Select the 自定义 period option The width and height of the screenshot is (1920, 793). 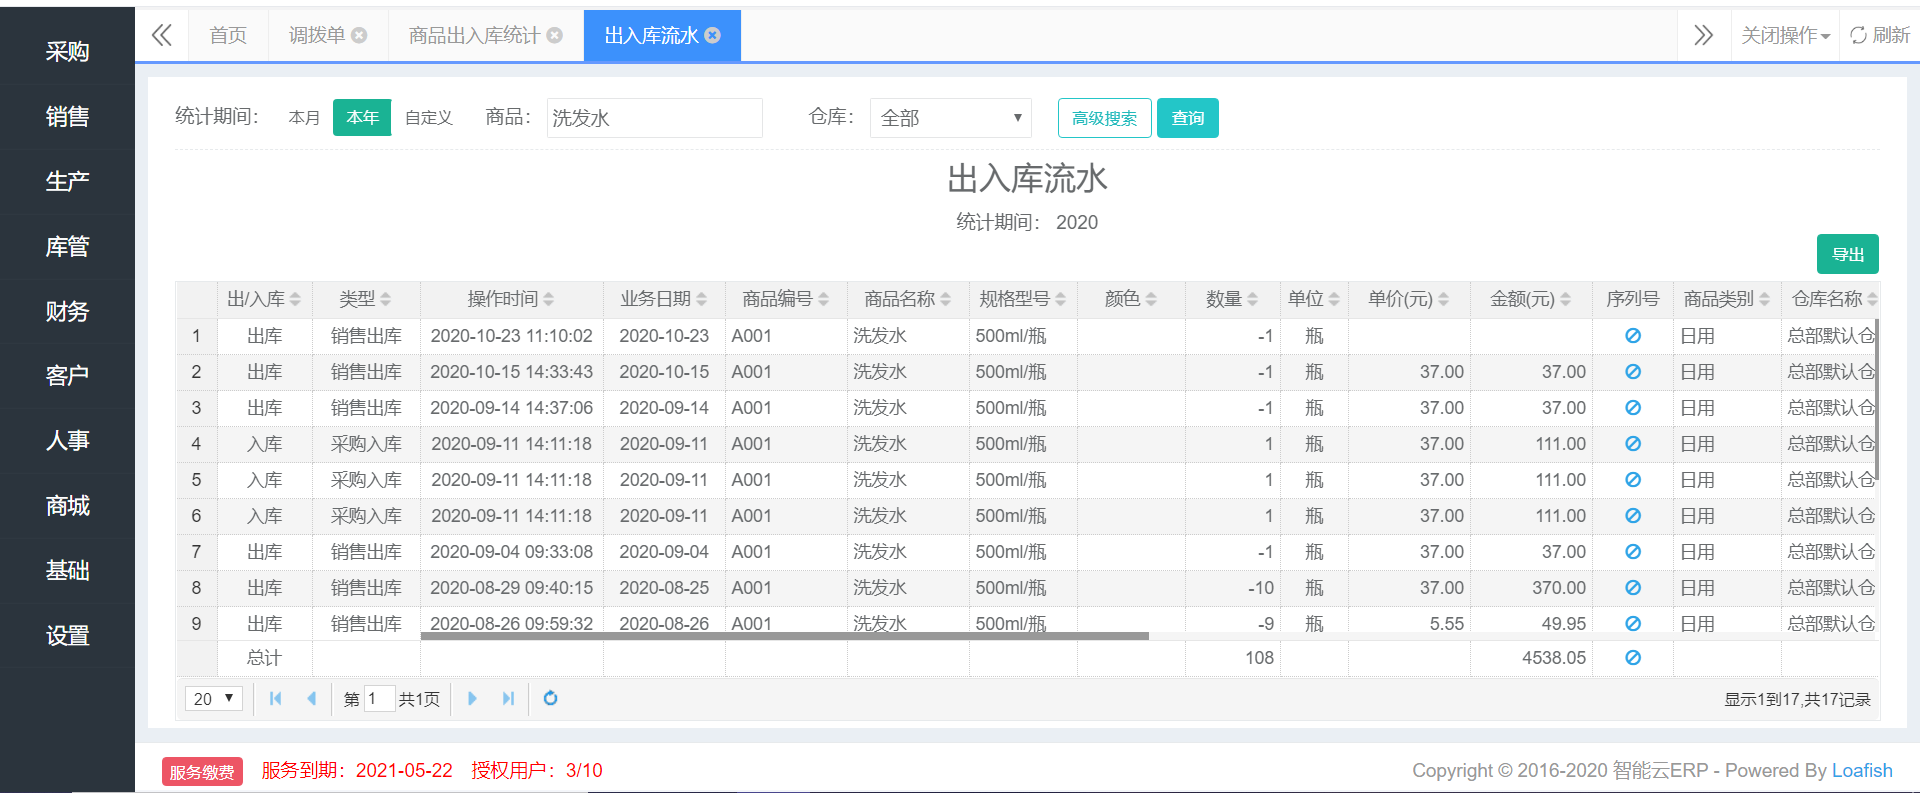pos(429,117)
